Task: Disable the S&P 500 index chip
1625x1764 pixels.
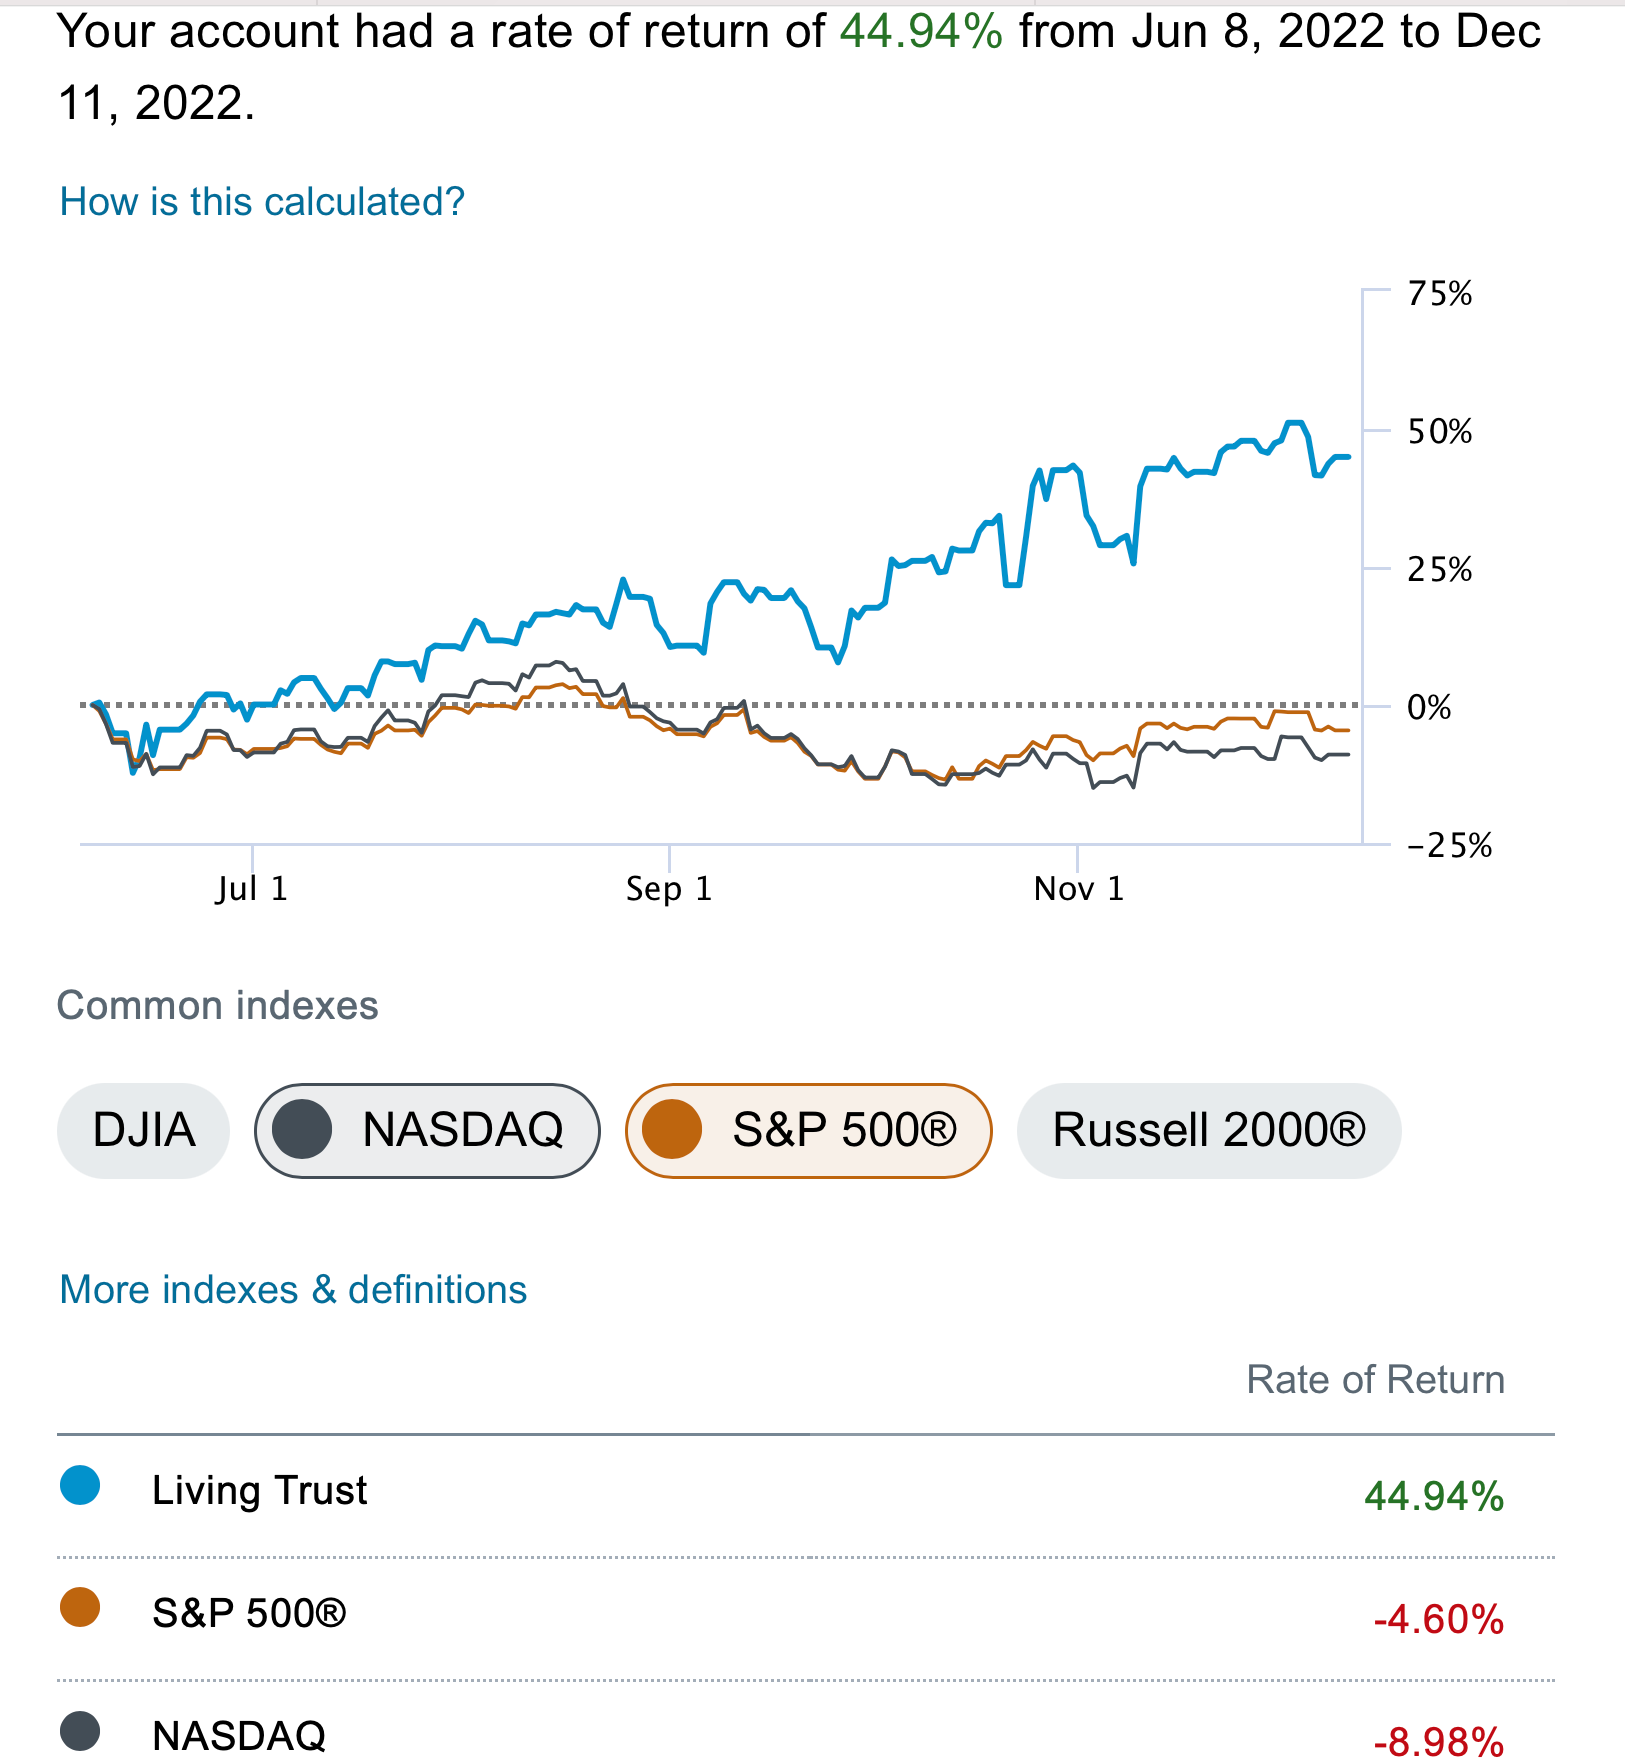Action: pos(808,1131)
